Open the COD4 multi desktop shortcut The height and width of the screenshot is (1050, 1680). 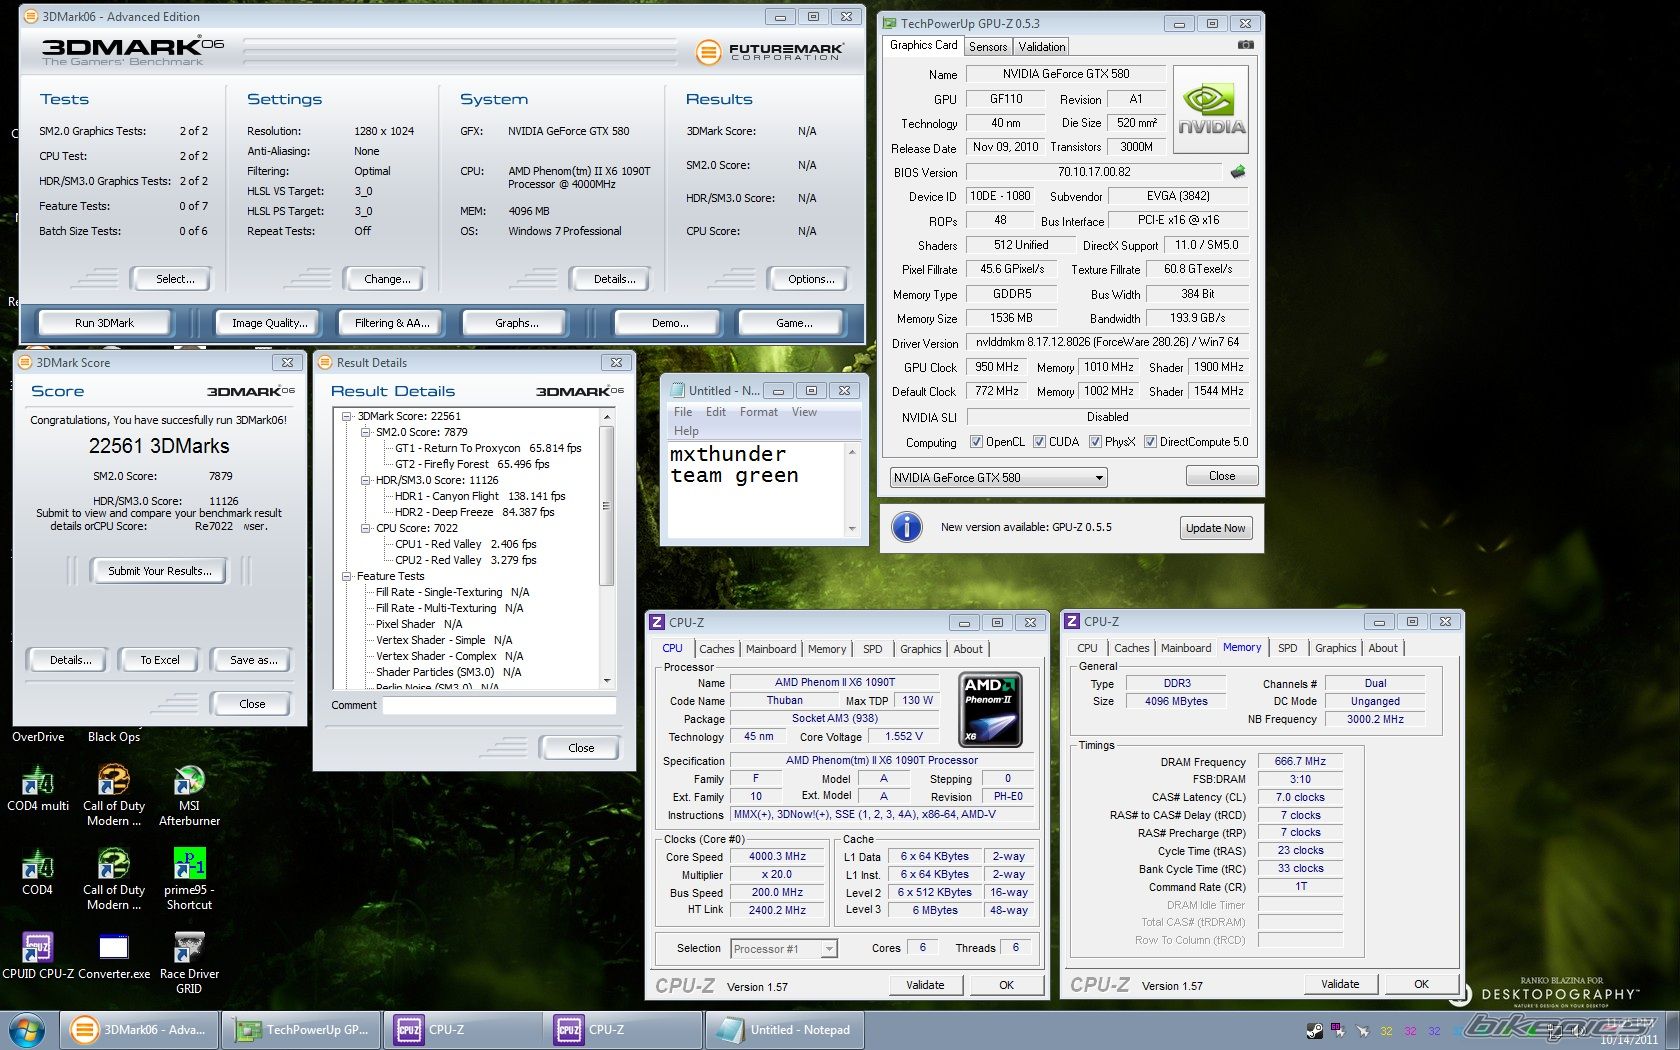tap(38, 781)
